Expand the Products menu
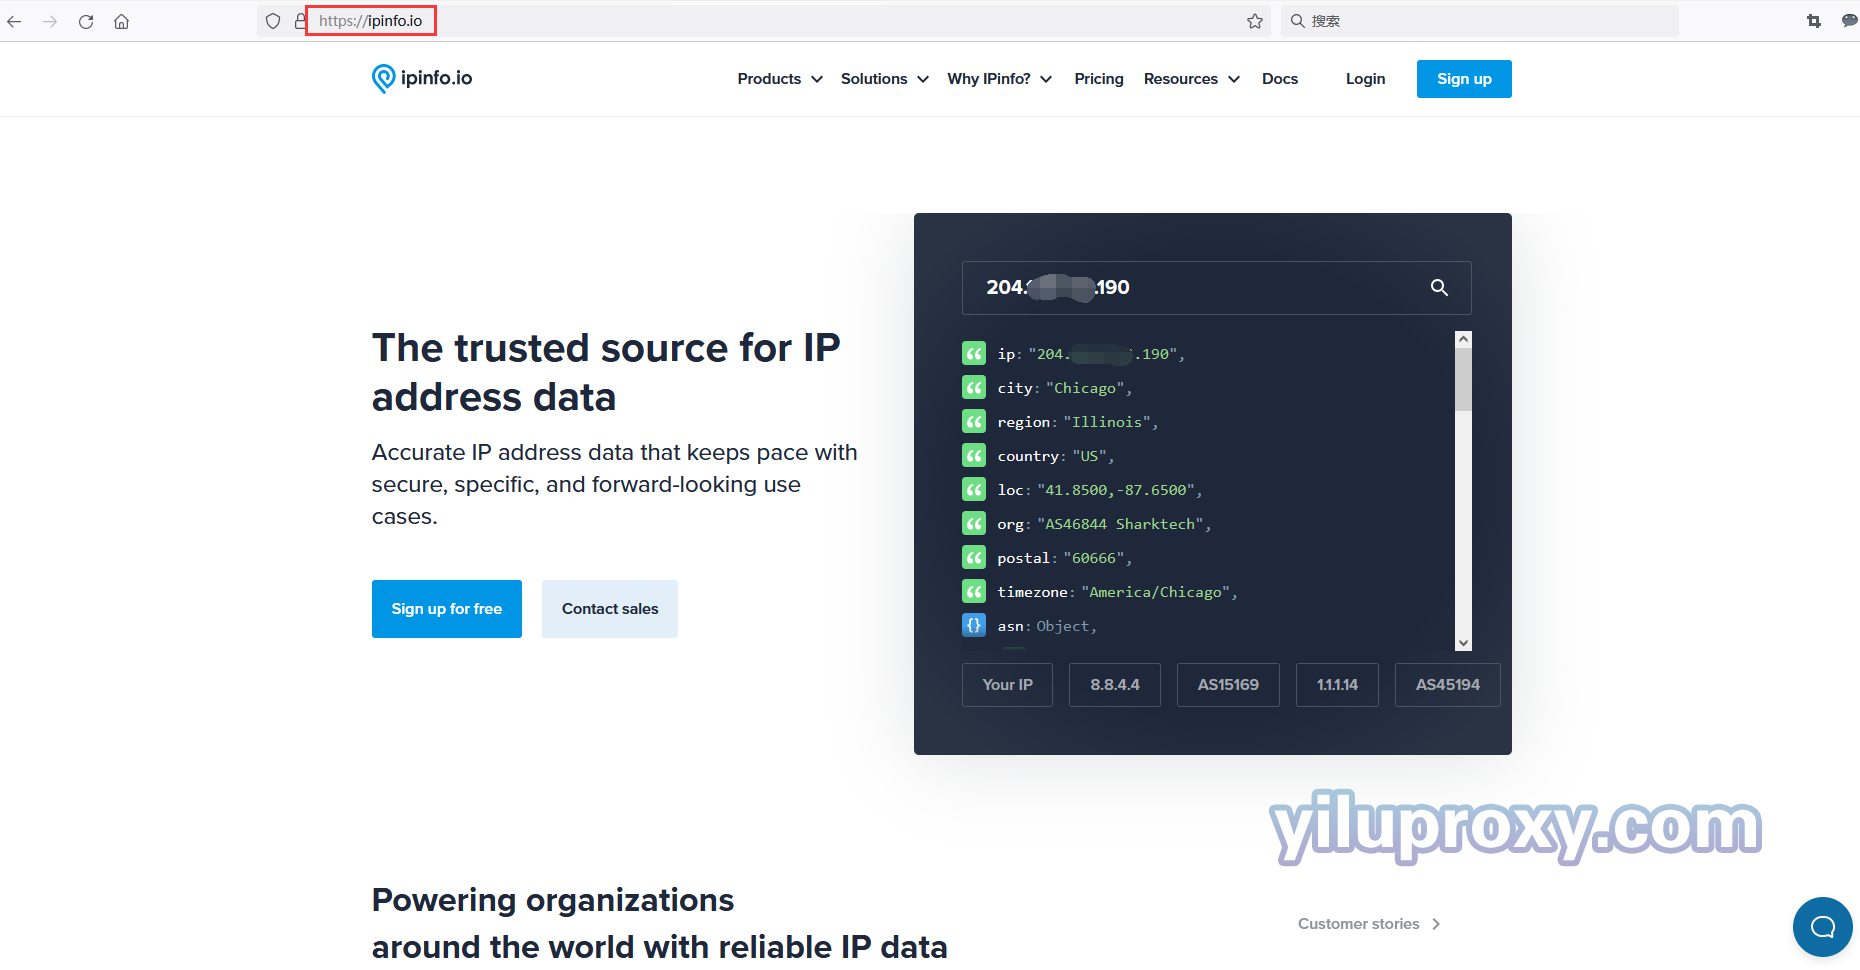 [x=780, y=79]
